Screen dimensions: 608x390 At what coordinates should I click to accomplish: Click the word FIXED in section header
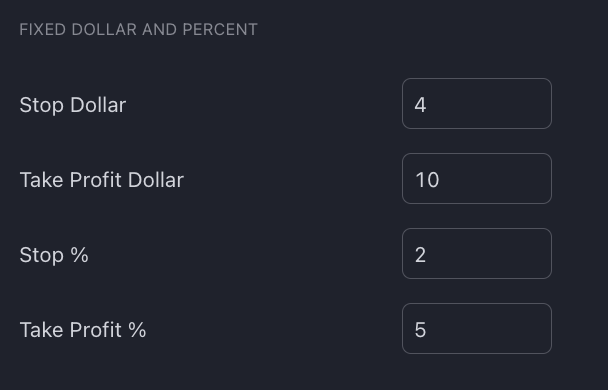pyautogui.click(x=43, y=29)
